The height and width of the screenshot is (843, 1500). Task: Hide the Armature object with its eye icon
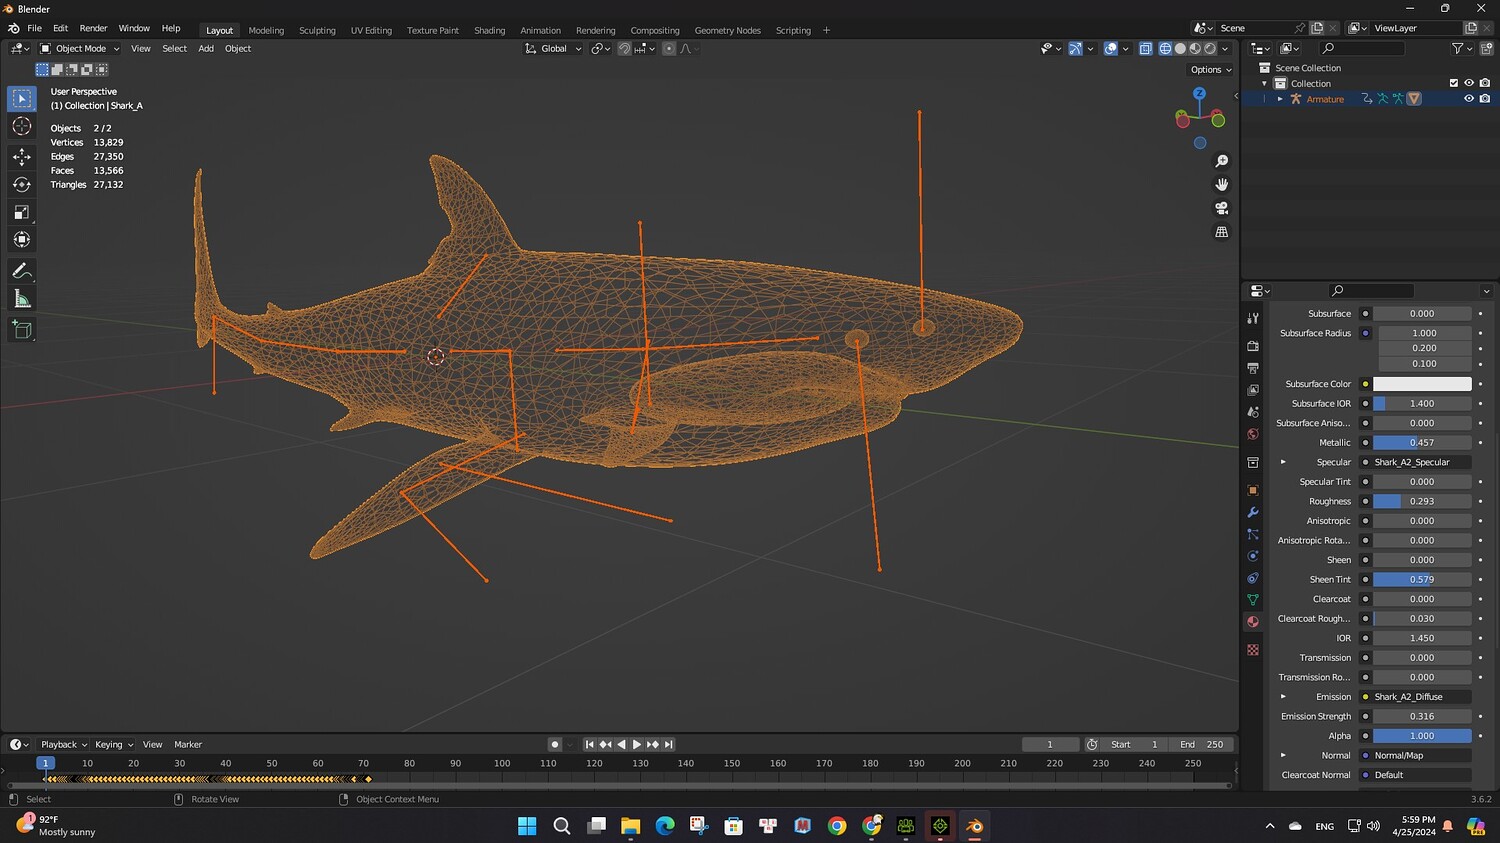point(1469,99)
